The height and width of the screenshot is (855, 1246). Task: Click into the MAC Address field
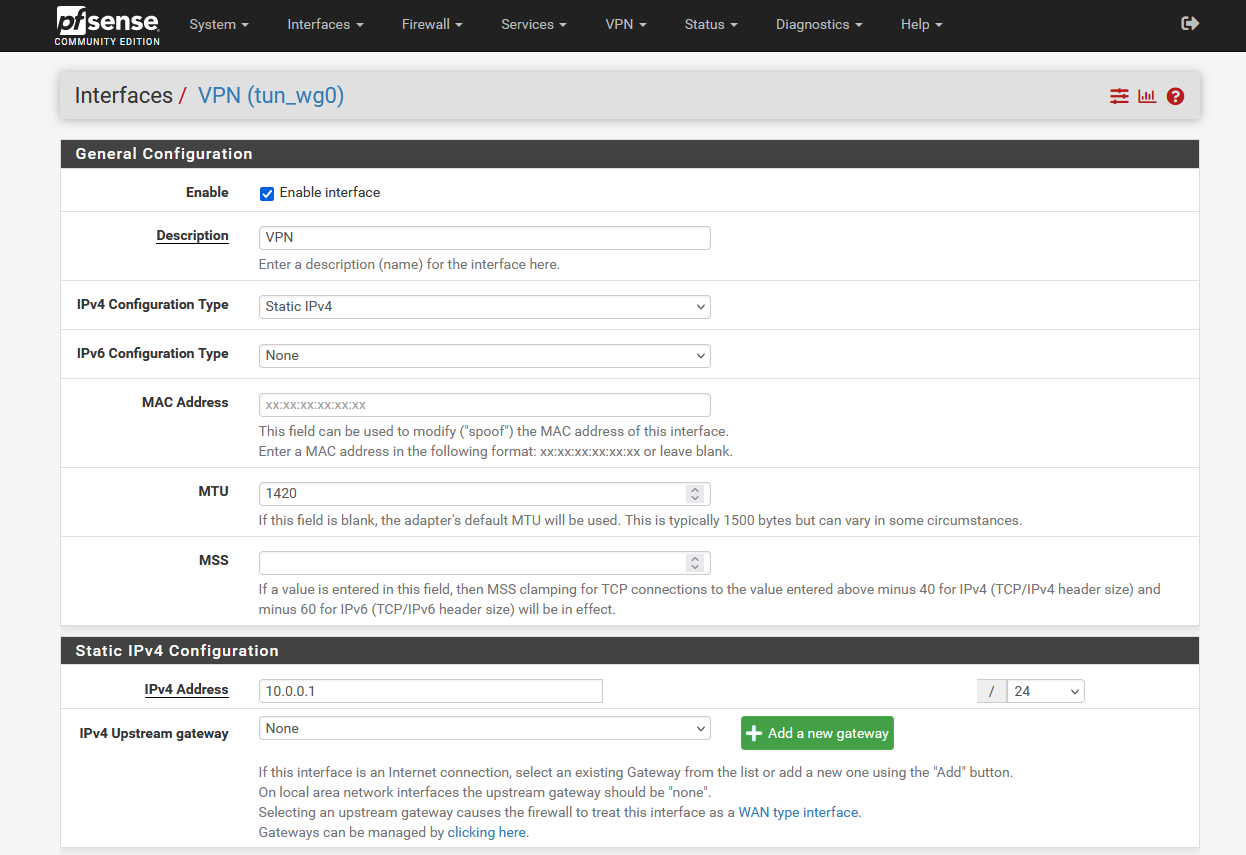click(484, 405)
